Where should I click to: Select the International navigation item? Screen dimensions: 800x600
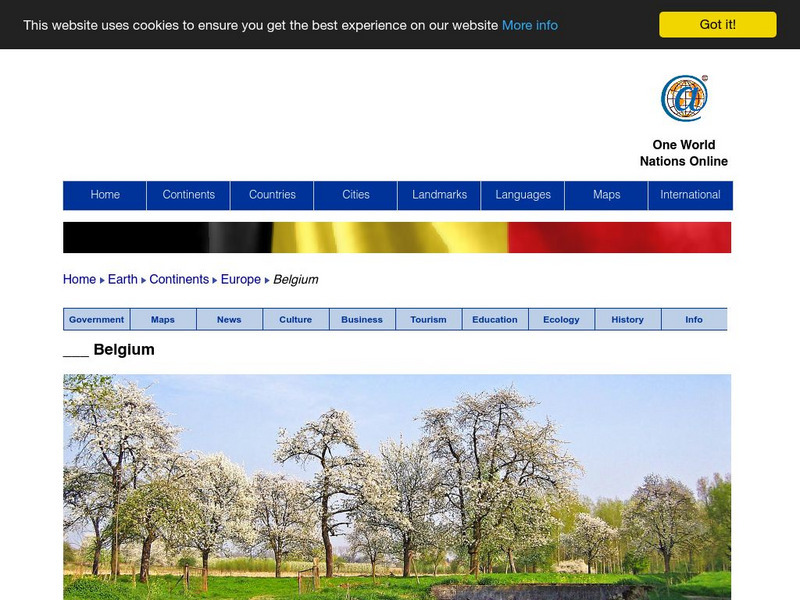click(690, 195)
